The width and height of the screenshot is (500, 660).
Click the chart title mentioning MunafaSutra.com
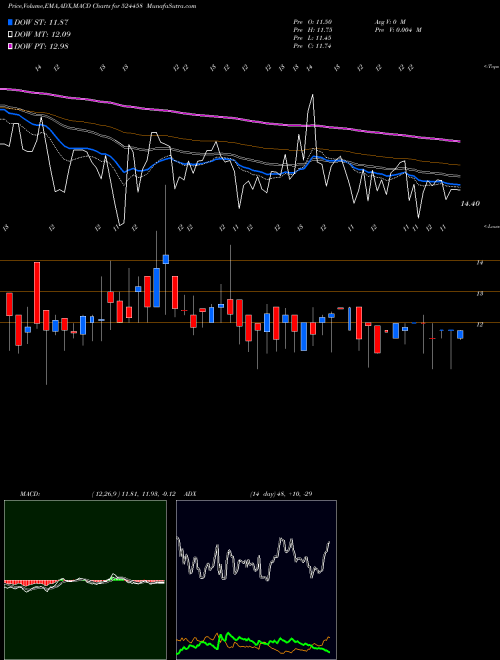tap(102, 6)
